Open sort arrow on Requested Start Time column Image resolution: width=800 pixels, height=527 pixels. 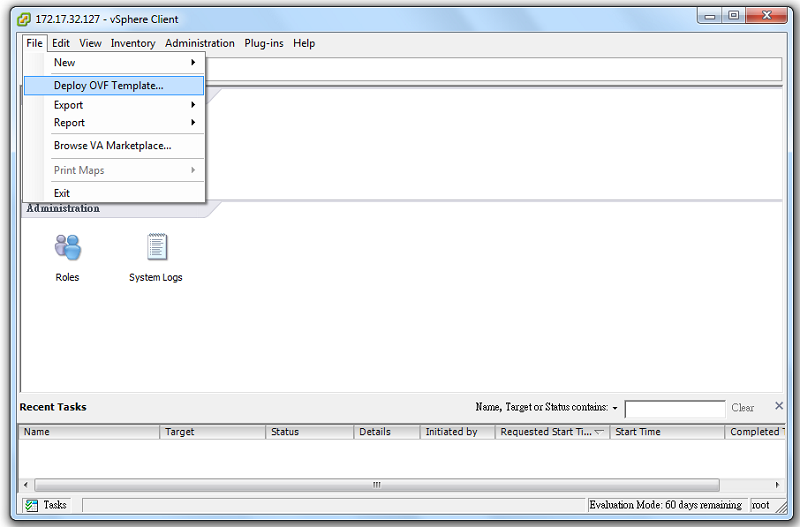click(599, 432)
